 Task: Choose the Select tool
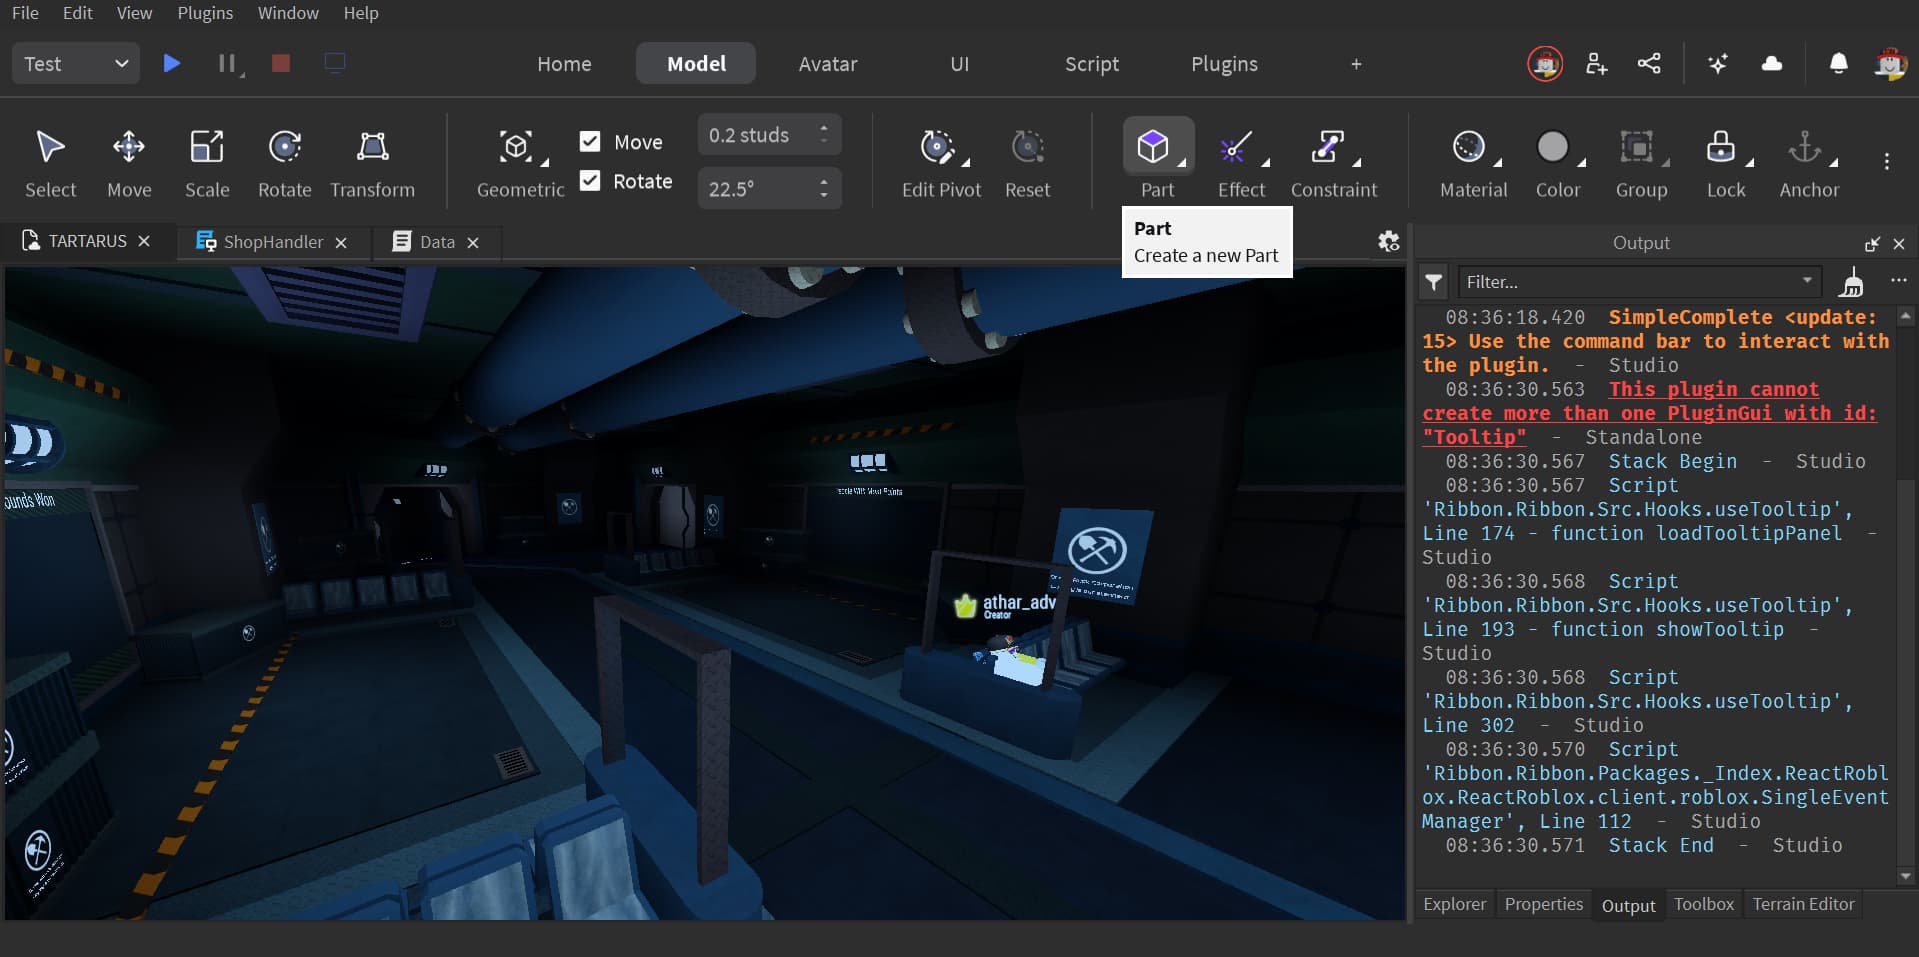(50, 162)
